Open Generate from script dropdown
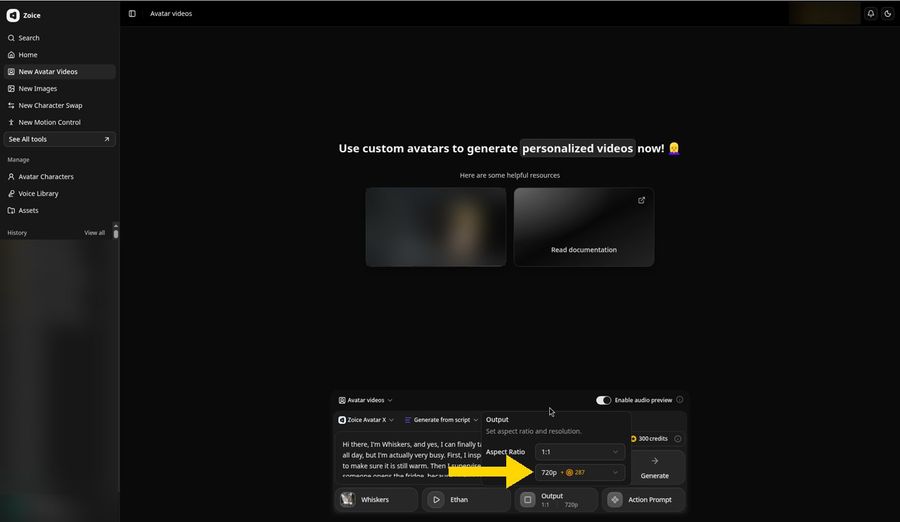This screenshot has width=900, height=522. tap(441, 420)
